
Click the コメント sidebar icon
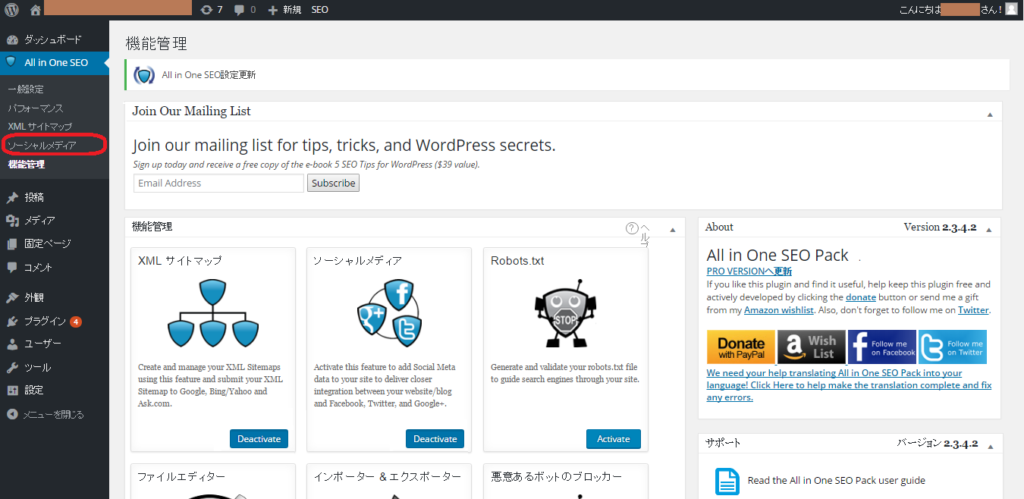click(12, 267)
